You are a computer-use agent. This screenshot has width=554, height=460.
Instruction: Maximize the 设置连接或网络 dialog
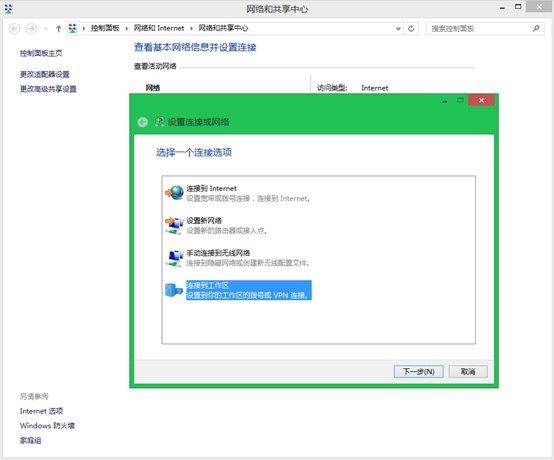[460, 100]
